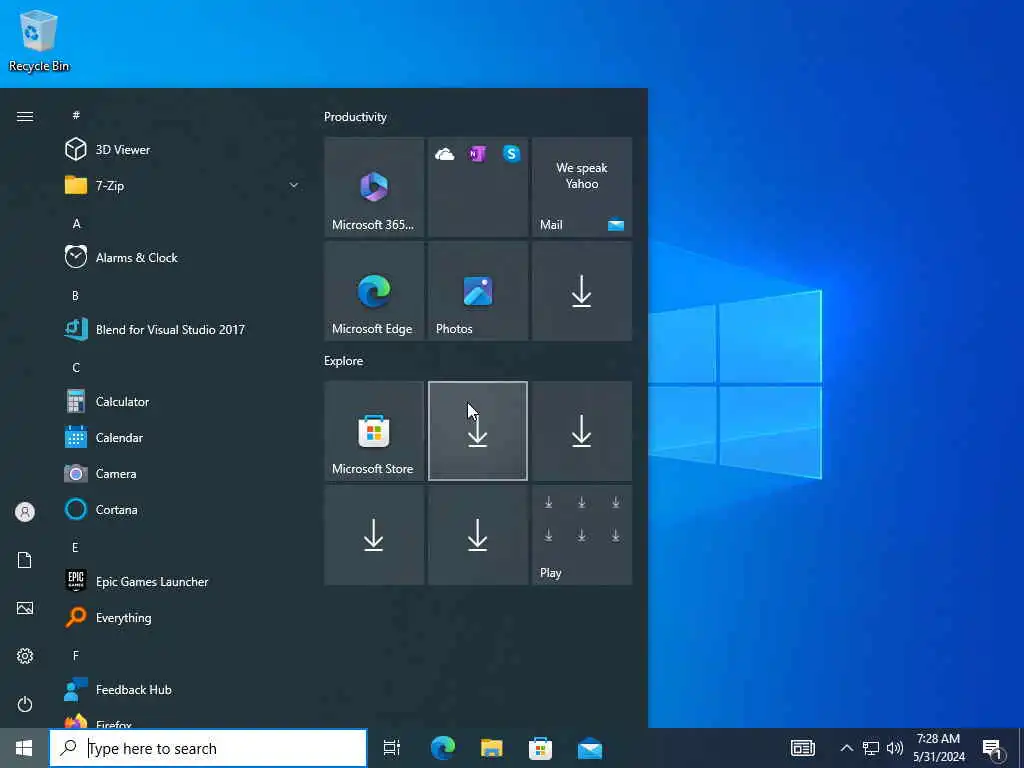Image resolution: width=1024 pixels, height=768 pixels.
Task: Click the Windows Start button
Action: point(24,748)
